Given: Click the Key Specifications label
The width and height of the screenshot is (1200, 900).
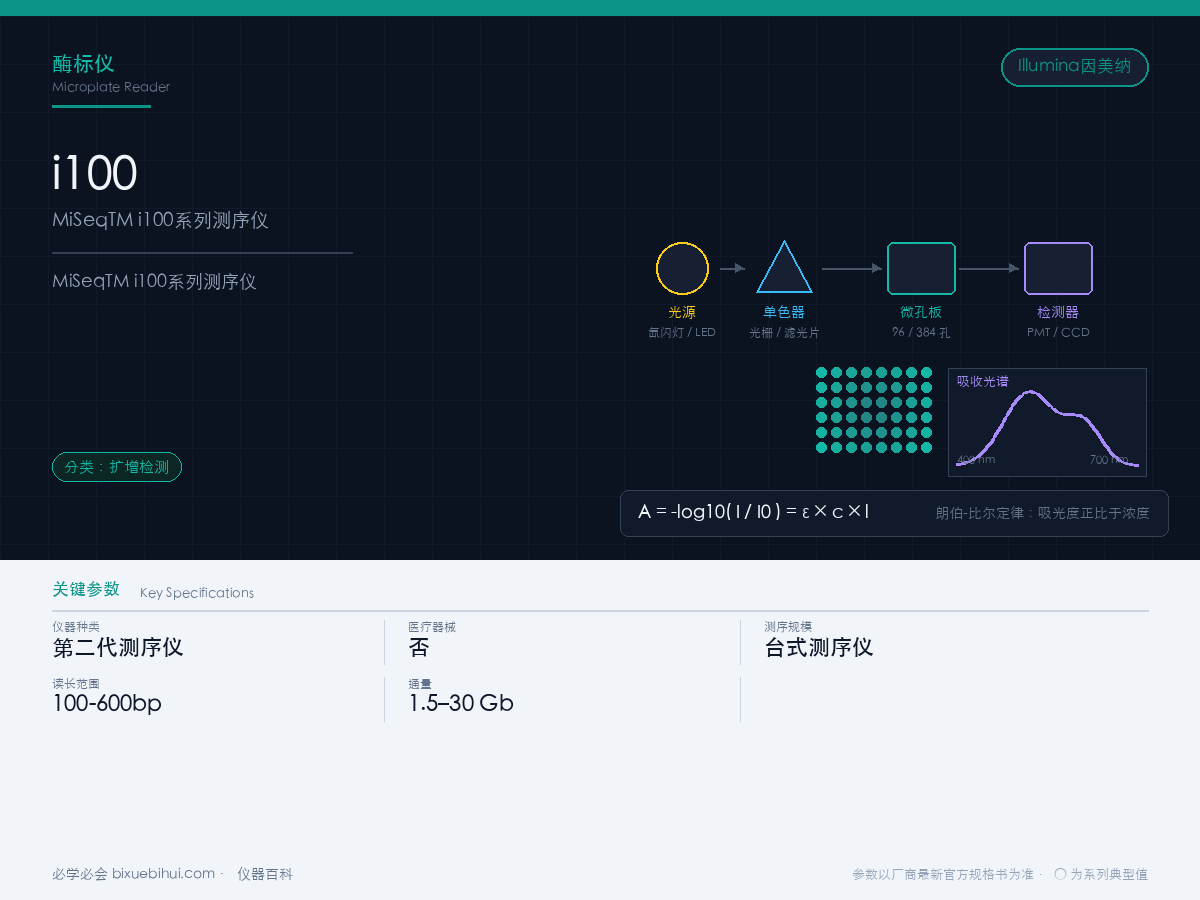Looking at the screenshot, I should coord(197,593).
